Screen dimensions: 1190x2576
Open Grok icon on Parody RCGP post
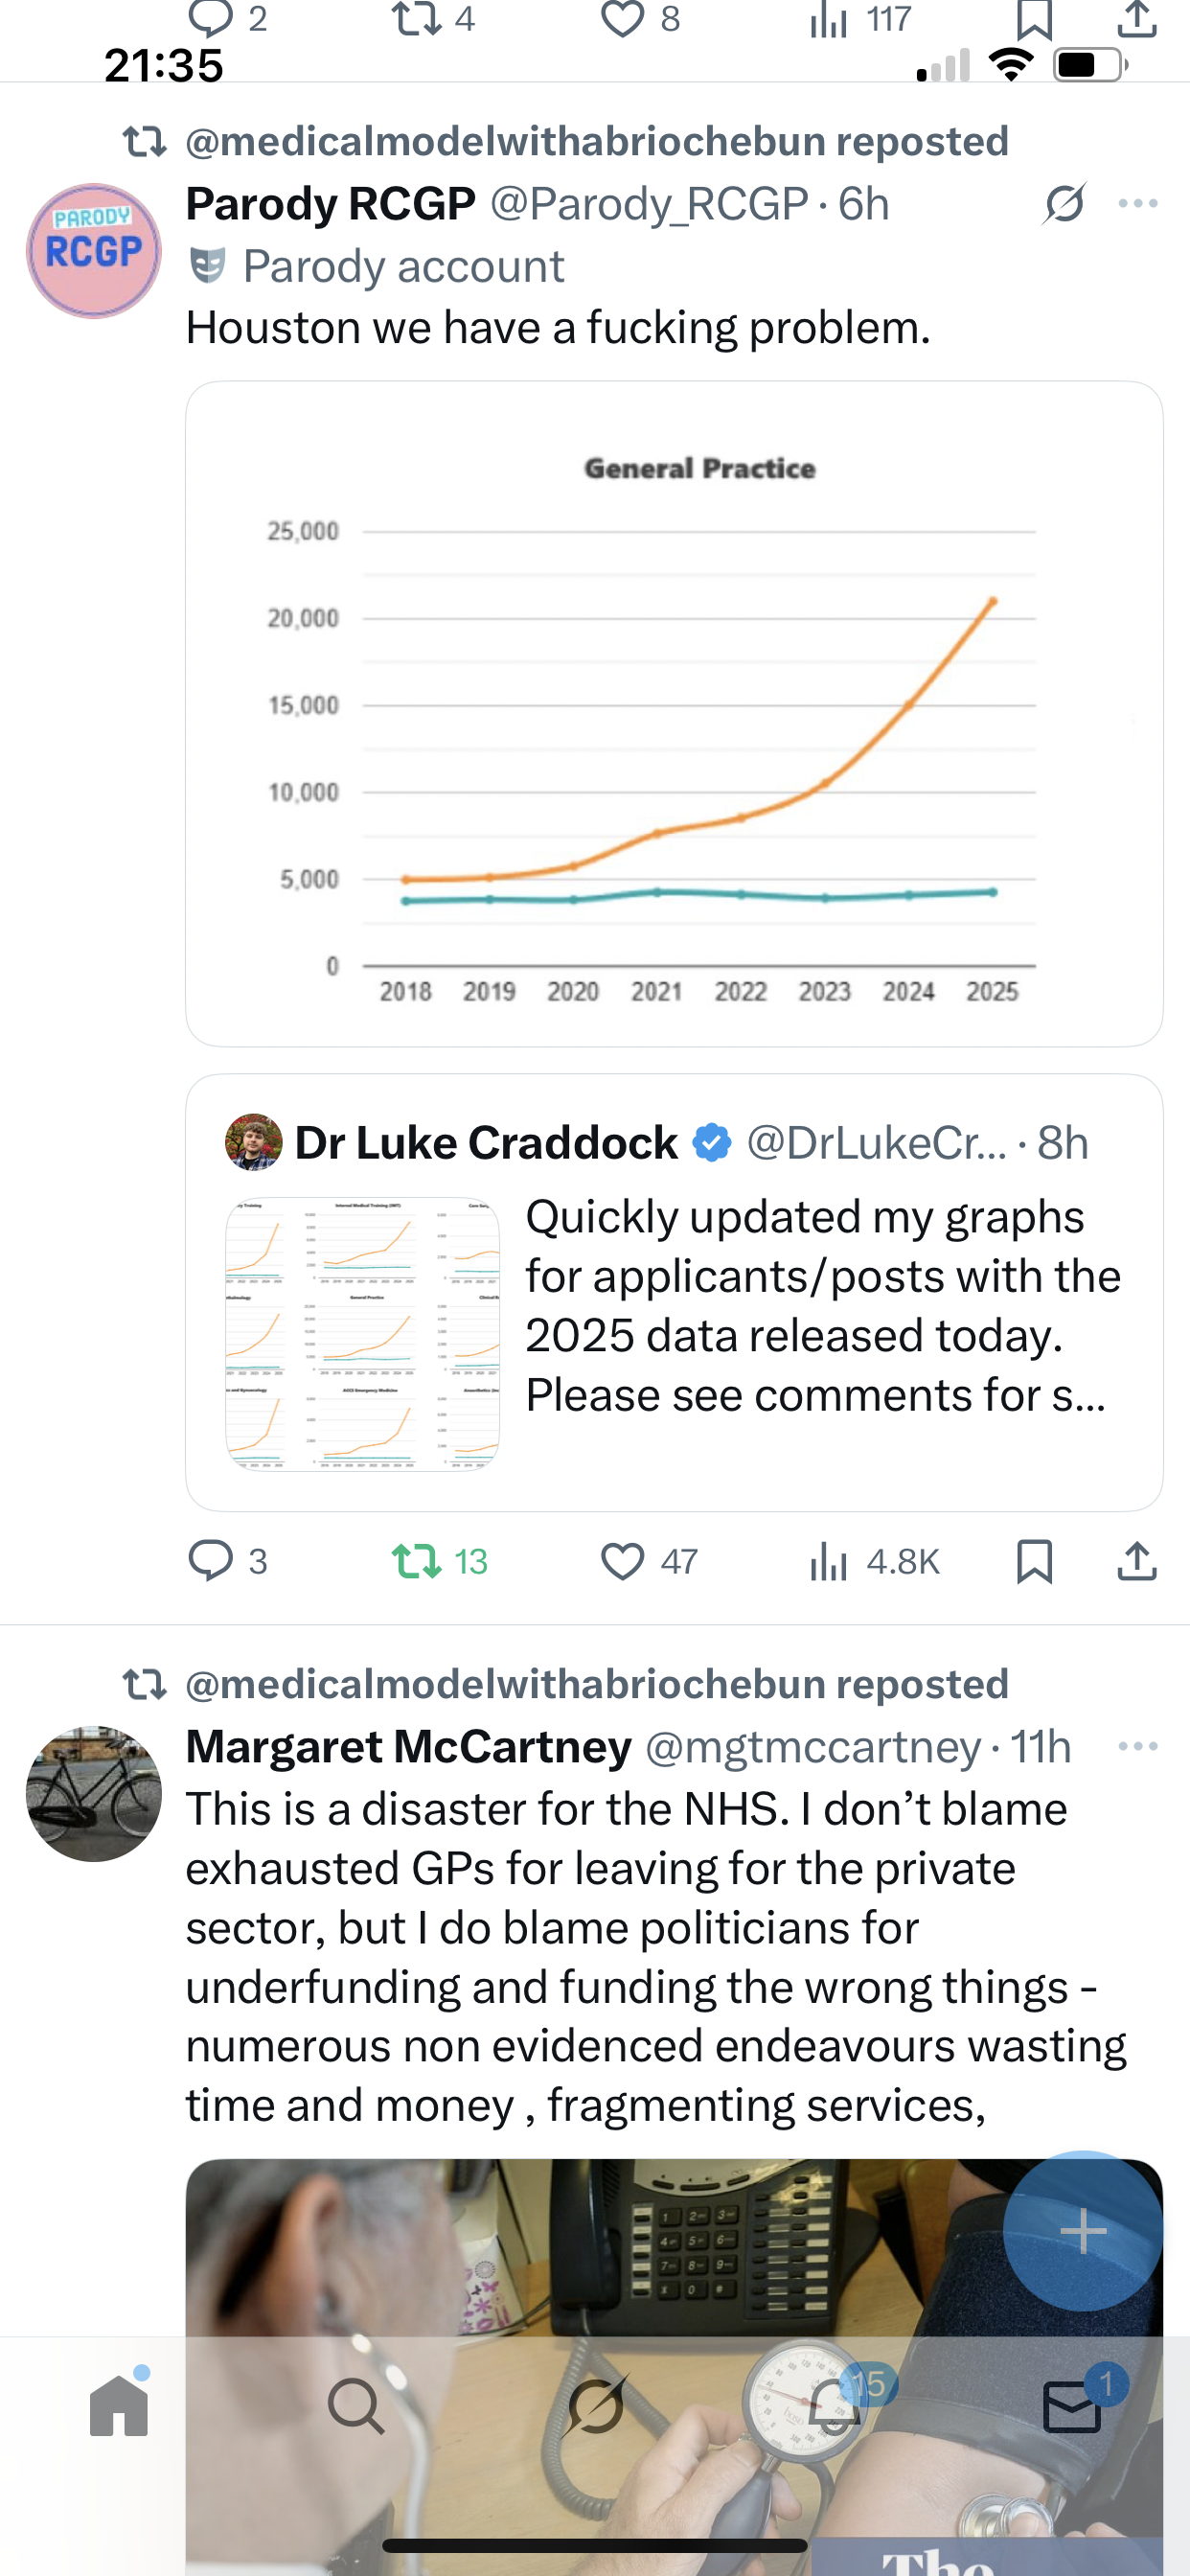tap(1064, 204)
